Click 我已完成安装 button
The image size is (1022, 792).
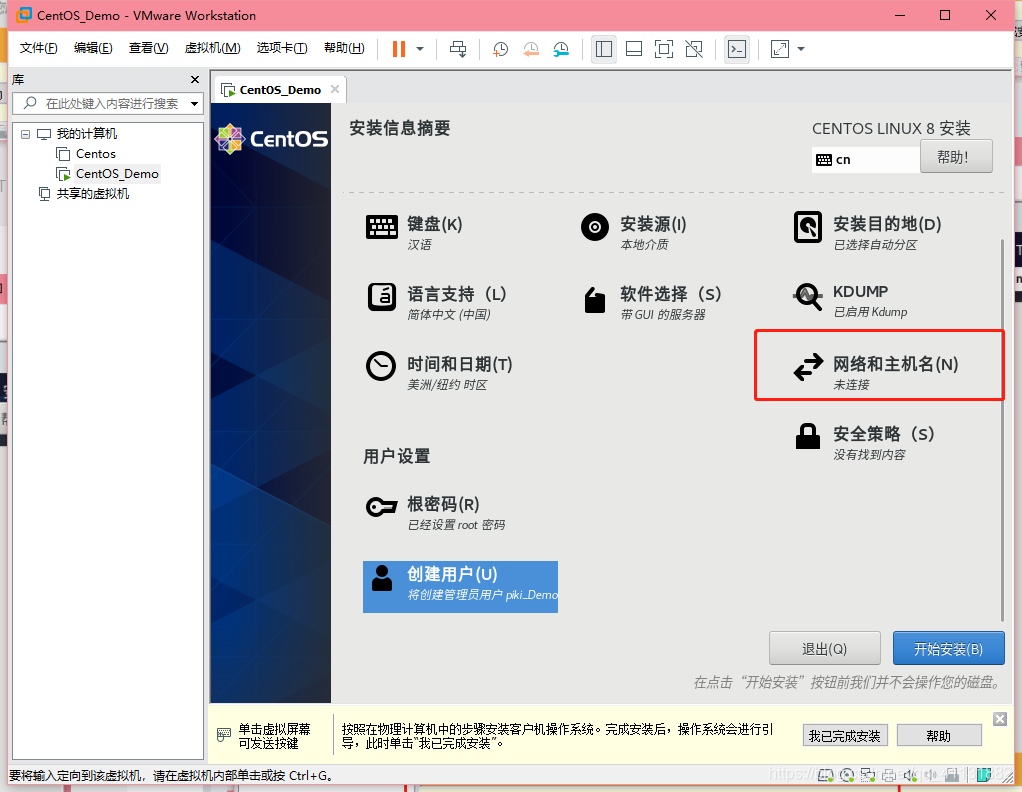pos(844,735)
